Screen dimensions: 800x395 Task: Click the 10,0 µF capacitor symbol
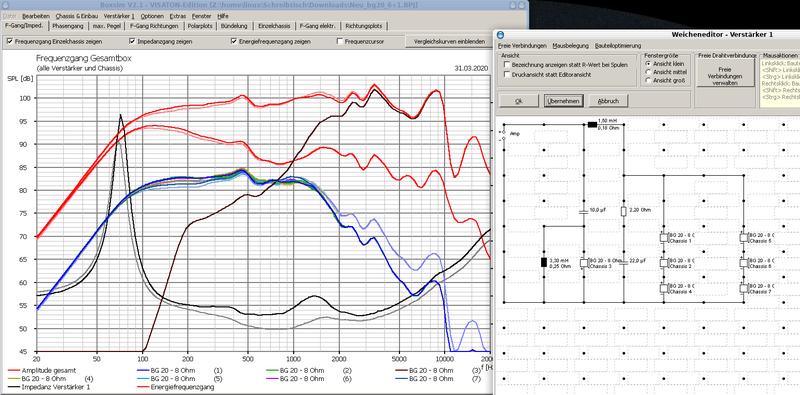584,211
